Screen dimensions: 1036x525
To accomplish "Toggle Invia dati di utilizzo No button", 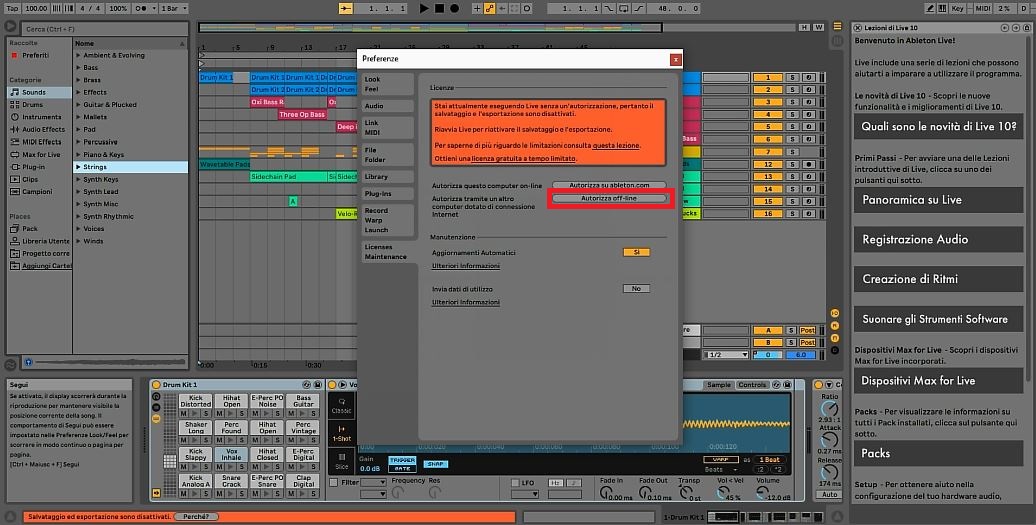I will pyautogui.click(x=636, y=289).
